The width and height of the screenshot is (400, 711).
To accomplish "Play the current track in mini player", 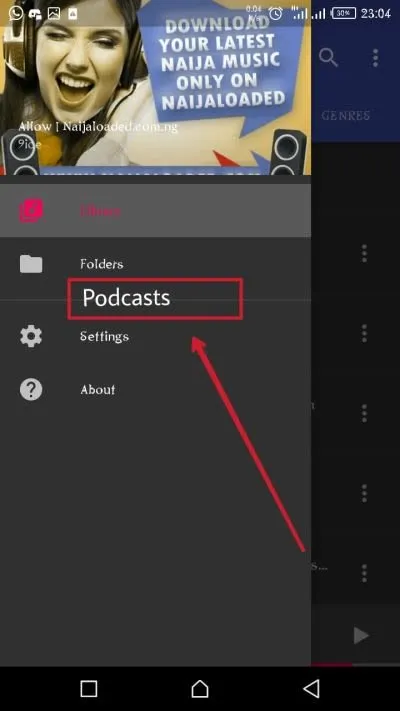I will click(361, 635).
